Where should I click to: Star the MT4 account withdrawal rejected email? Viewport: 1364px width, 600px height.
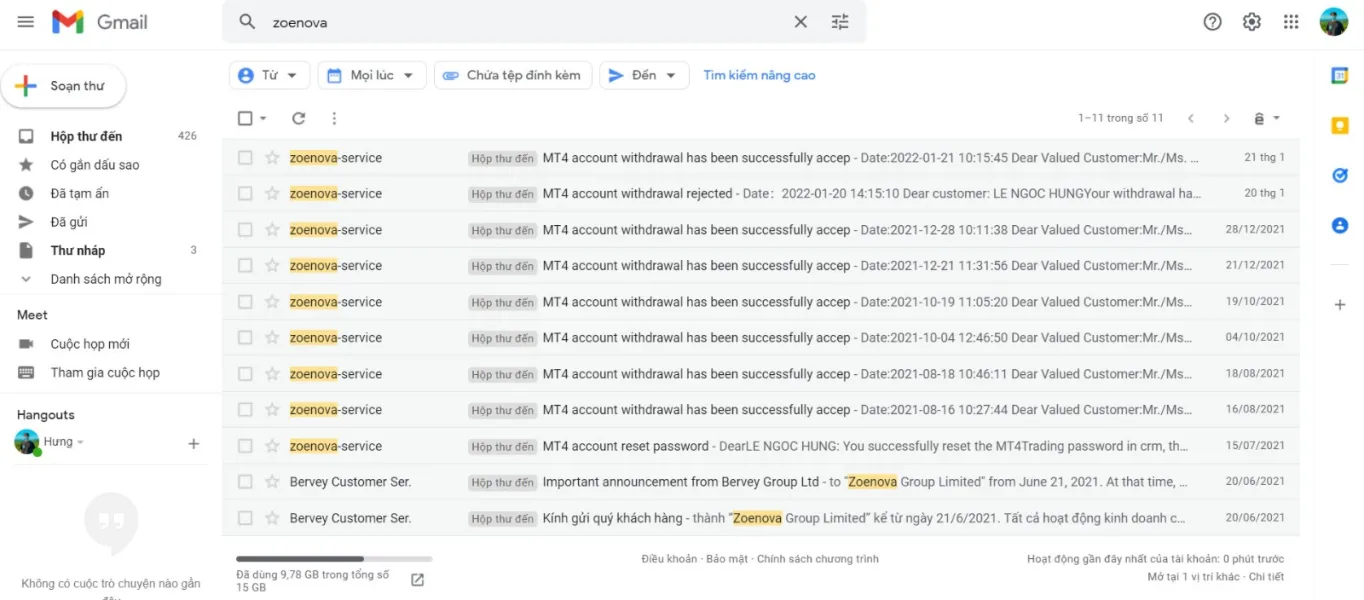tap(272, 194)
